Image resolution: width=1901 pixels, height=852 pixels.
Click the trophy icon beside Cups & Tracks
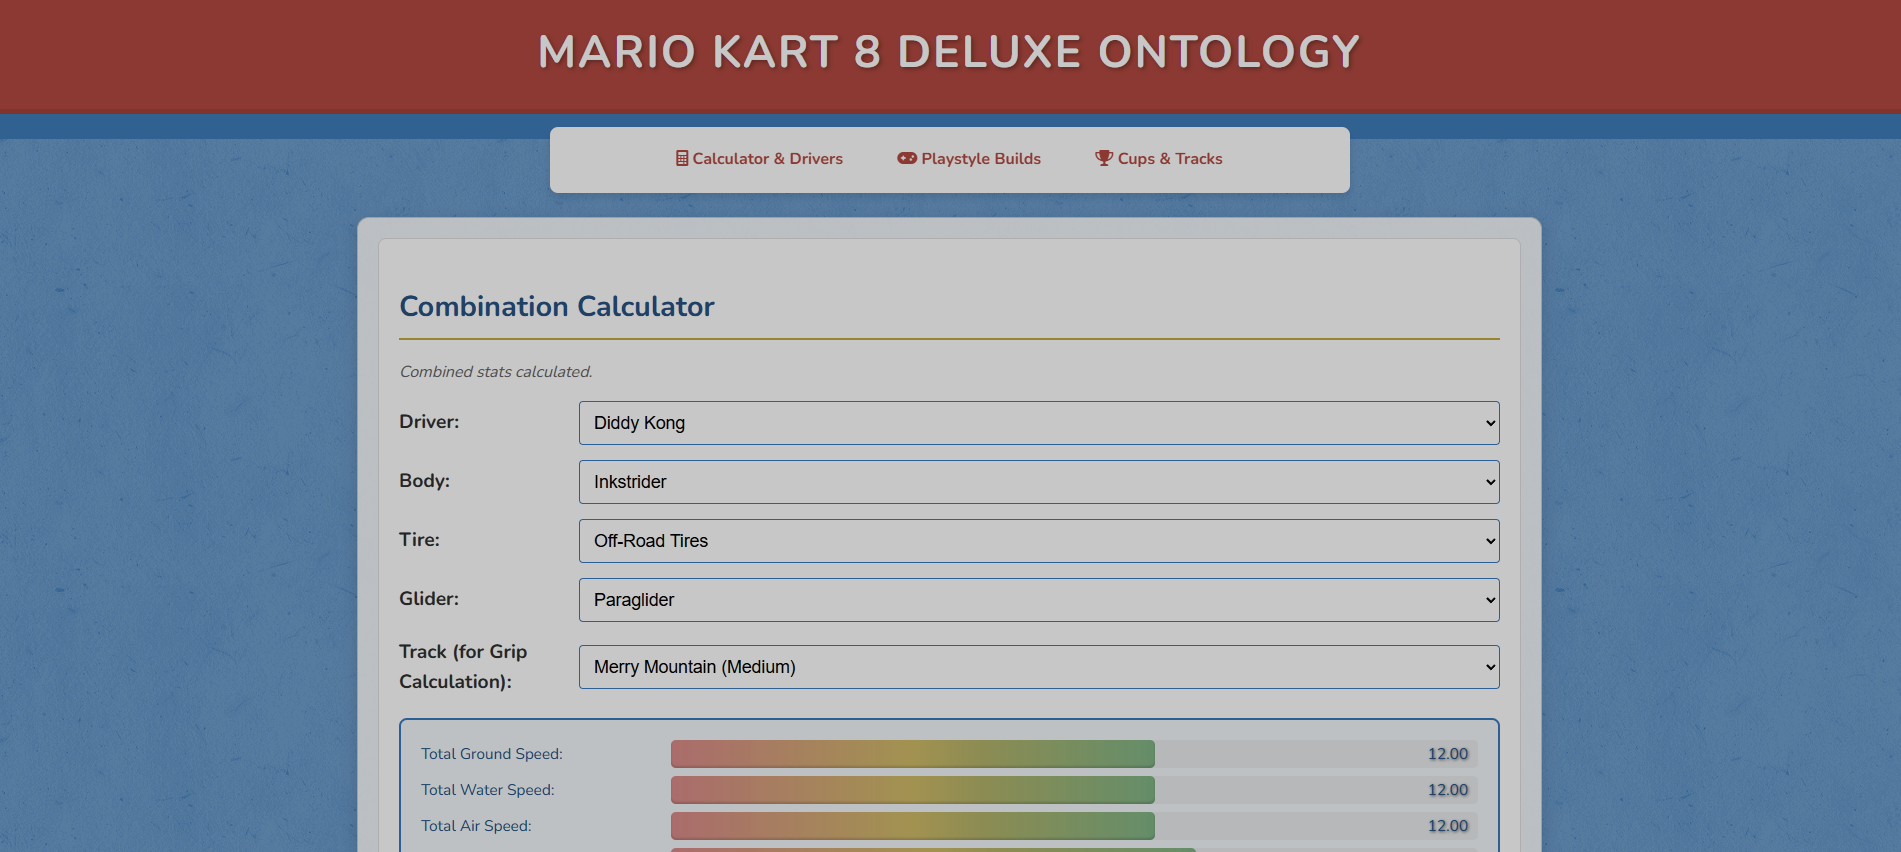[1104, 158]
